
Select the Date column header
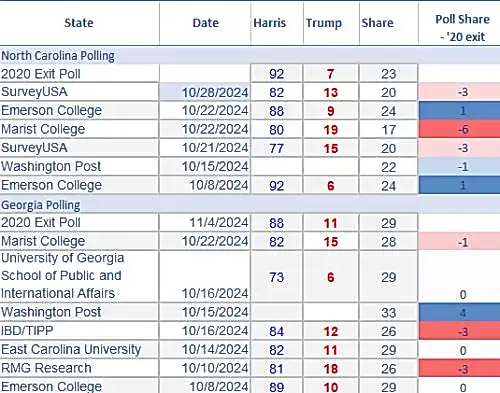205,23
